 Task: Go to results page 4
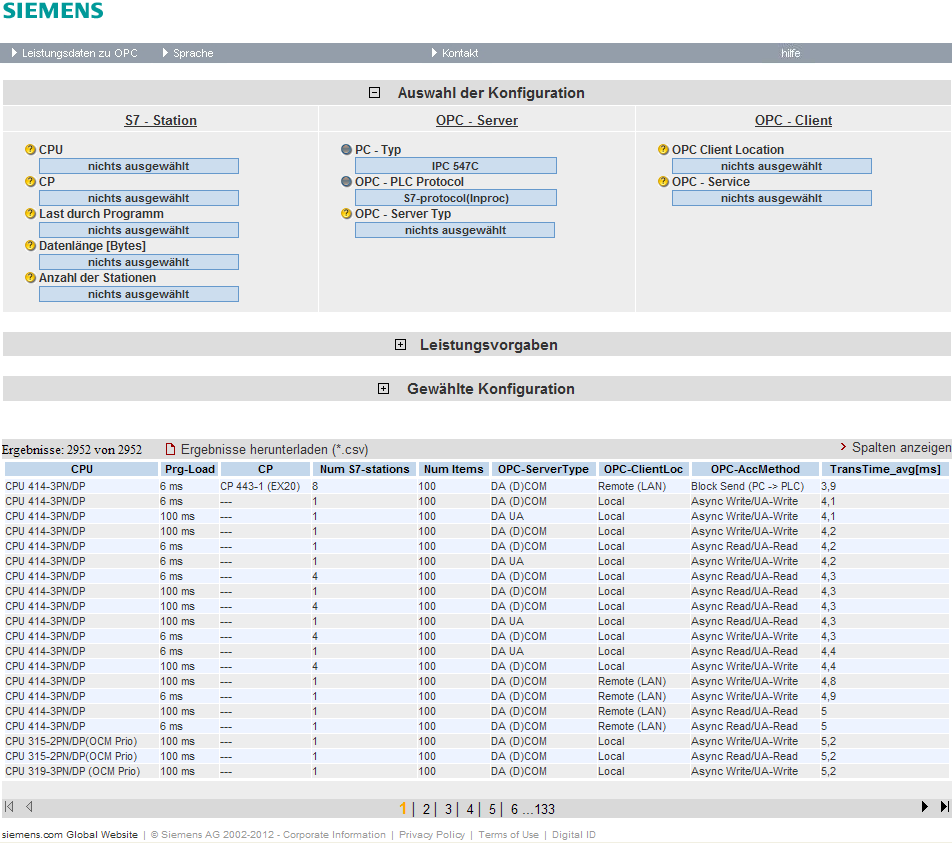470,809
